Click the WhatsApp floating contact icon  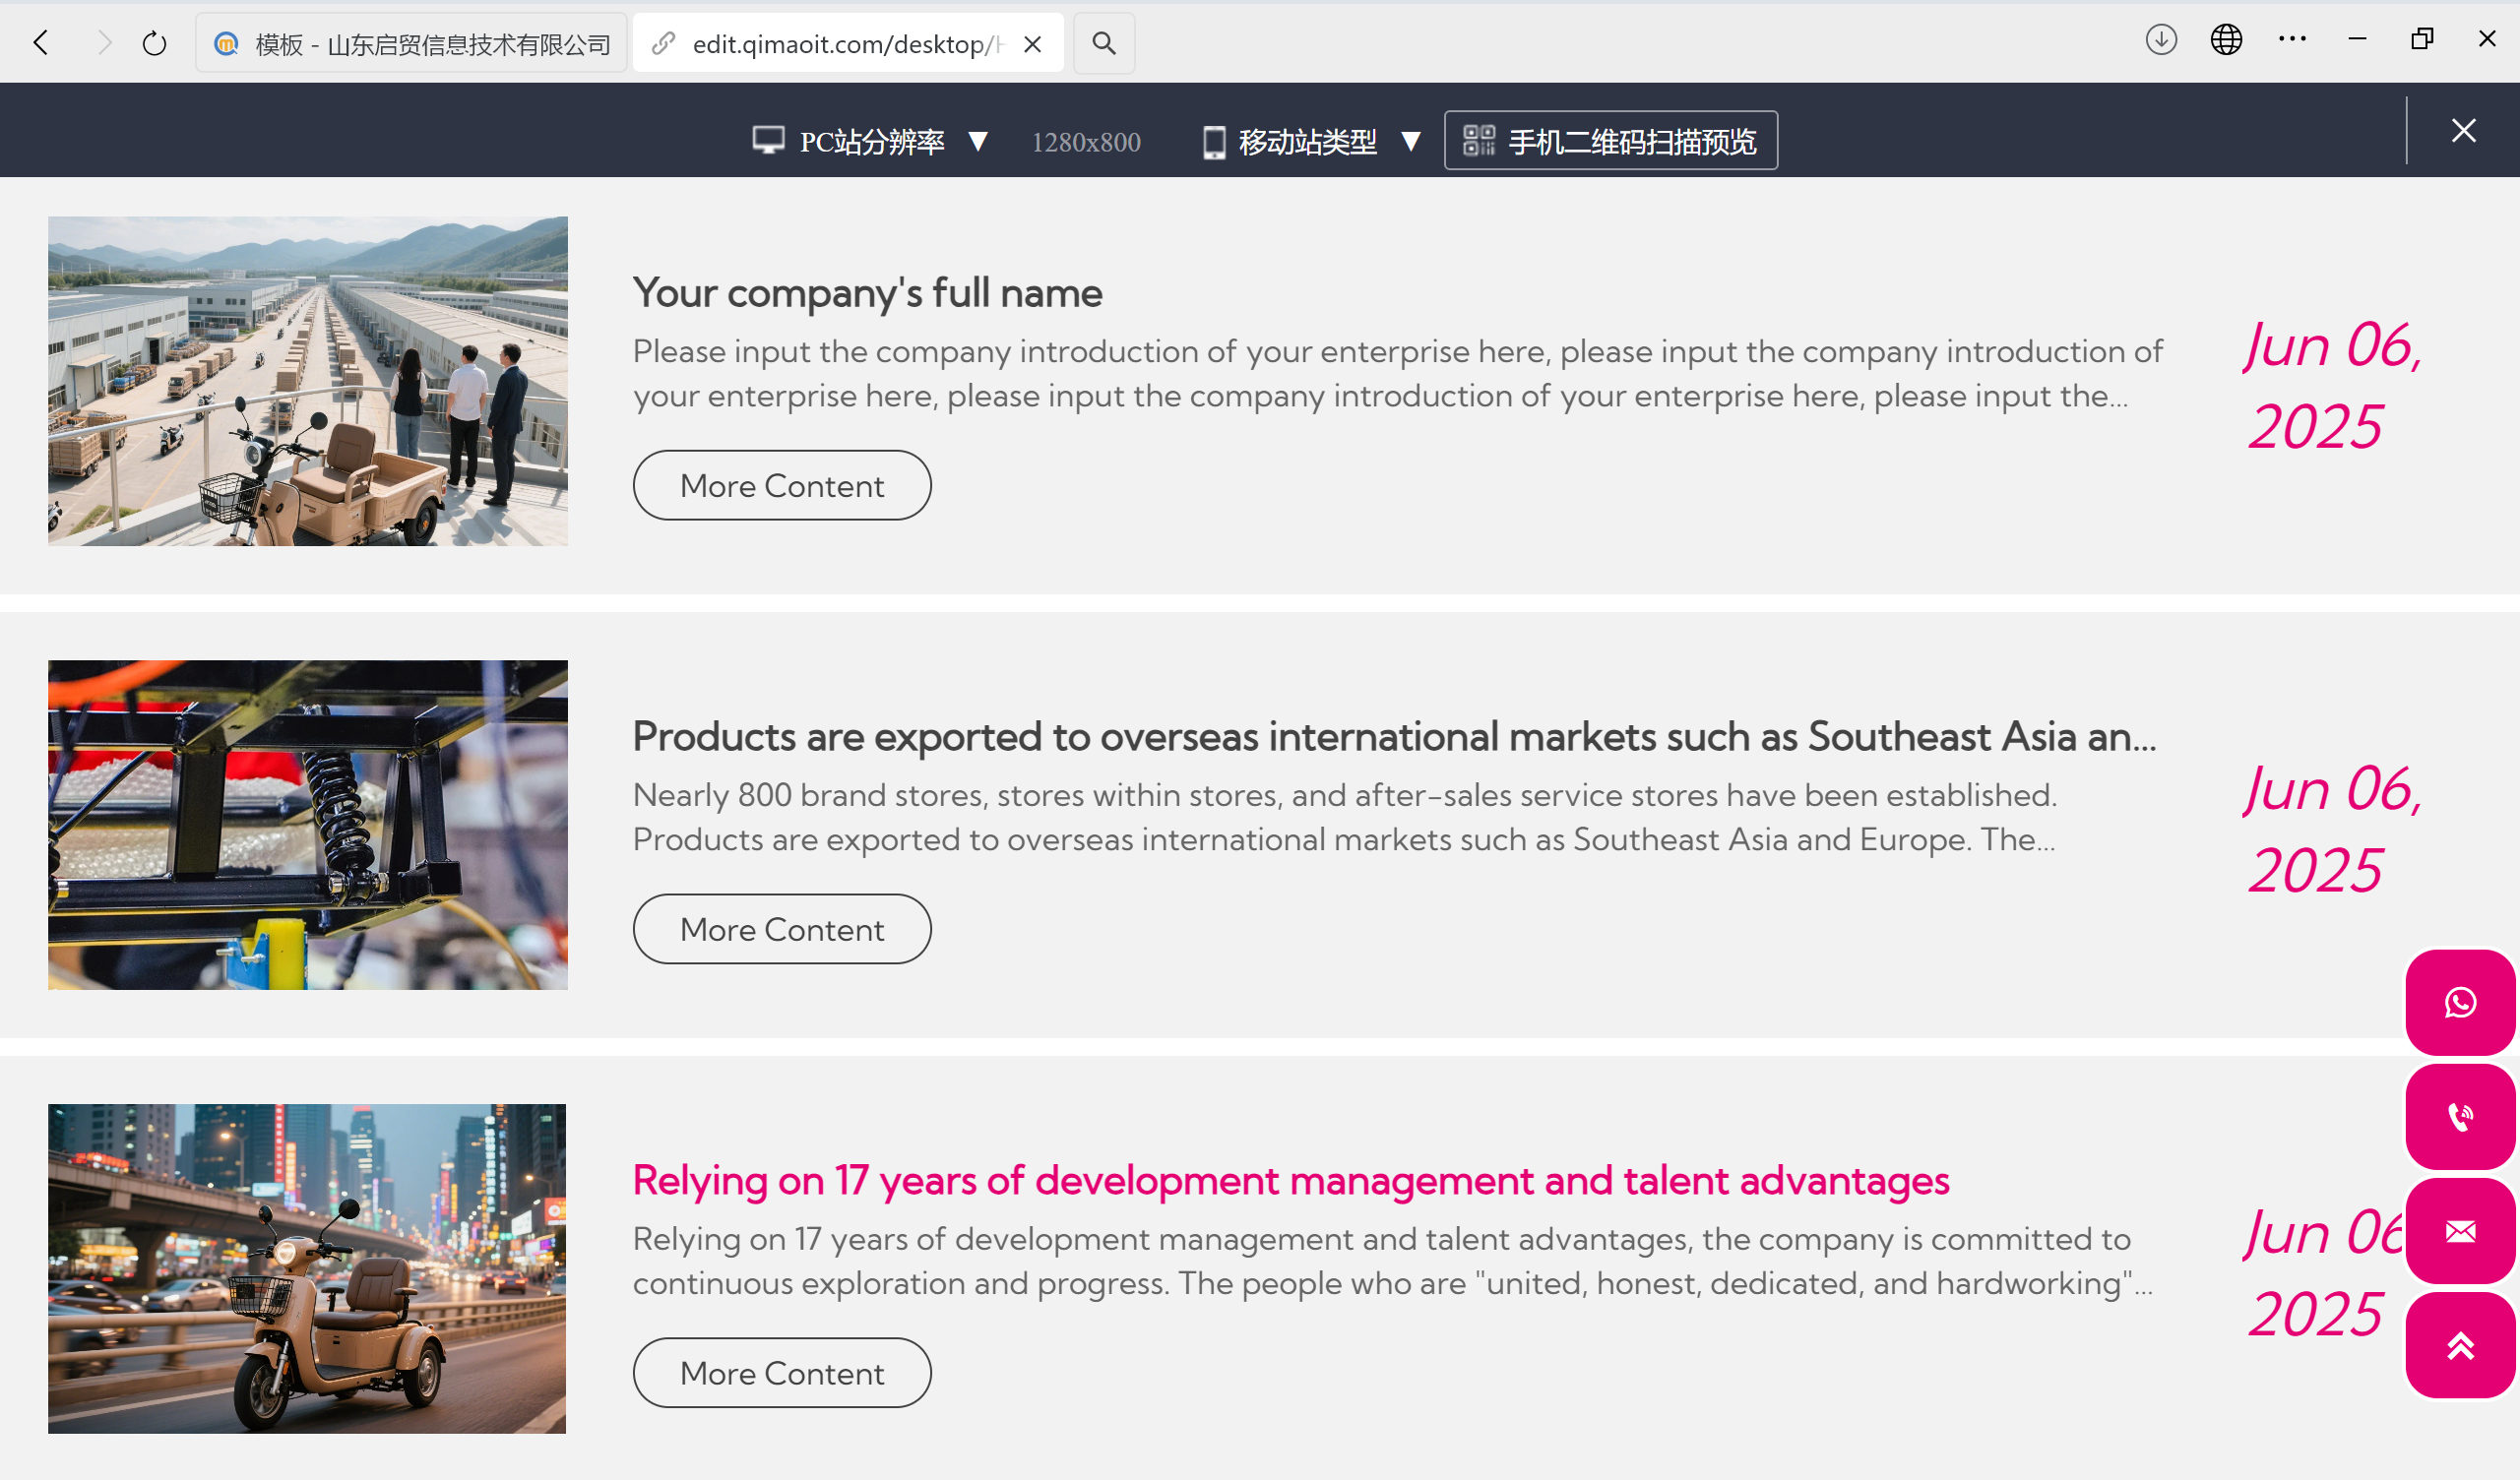click(2460, 1002)
